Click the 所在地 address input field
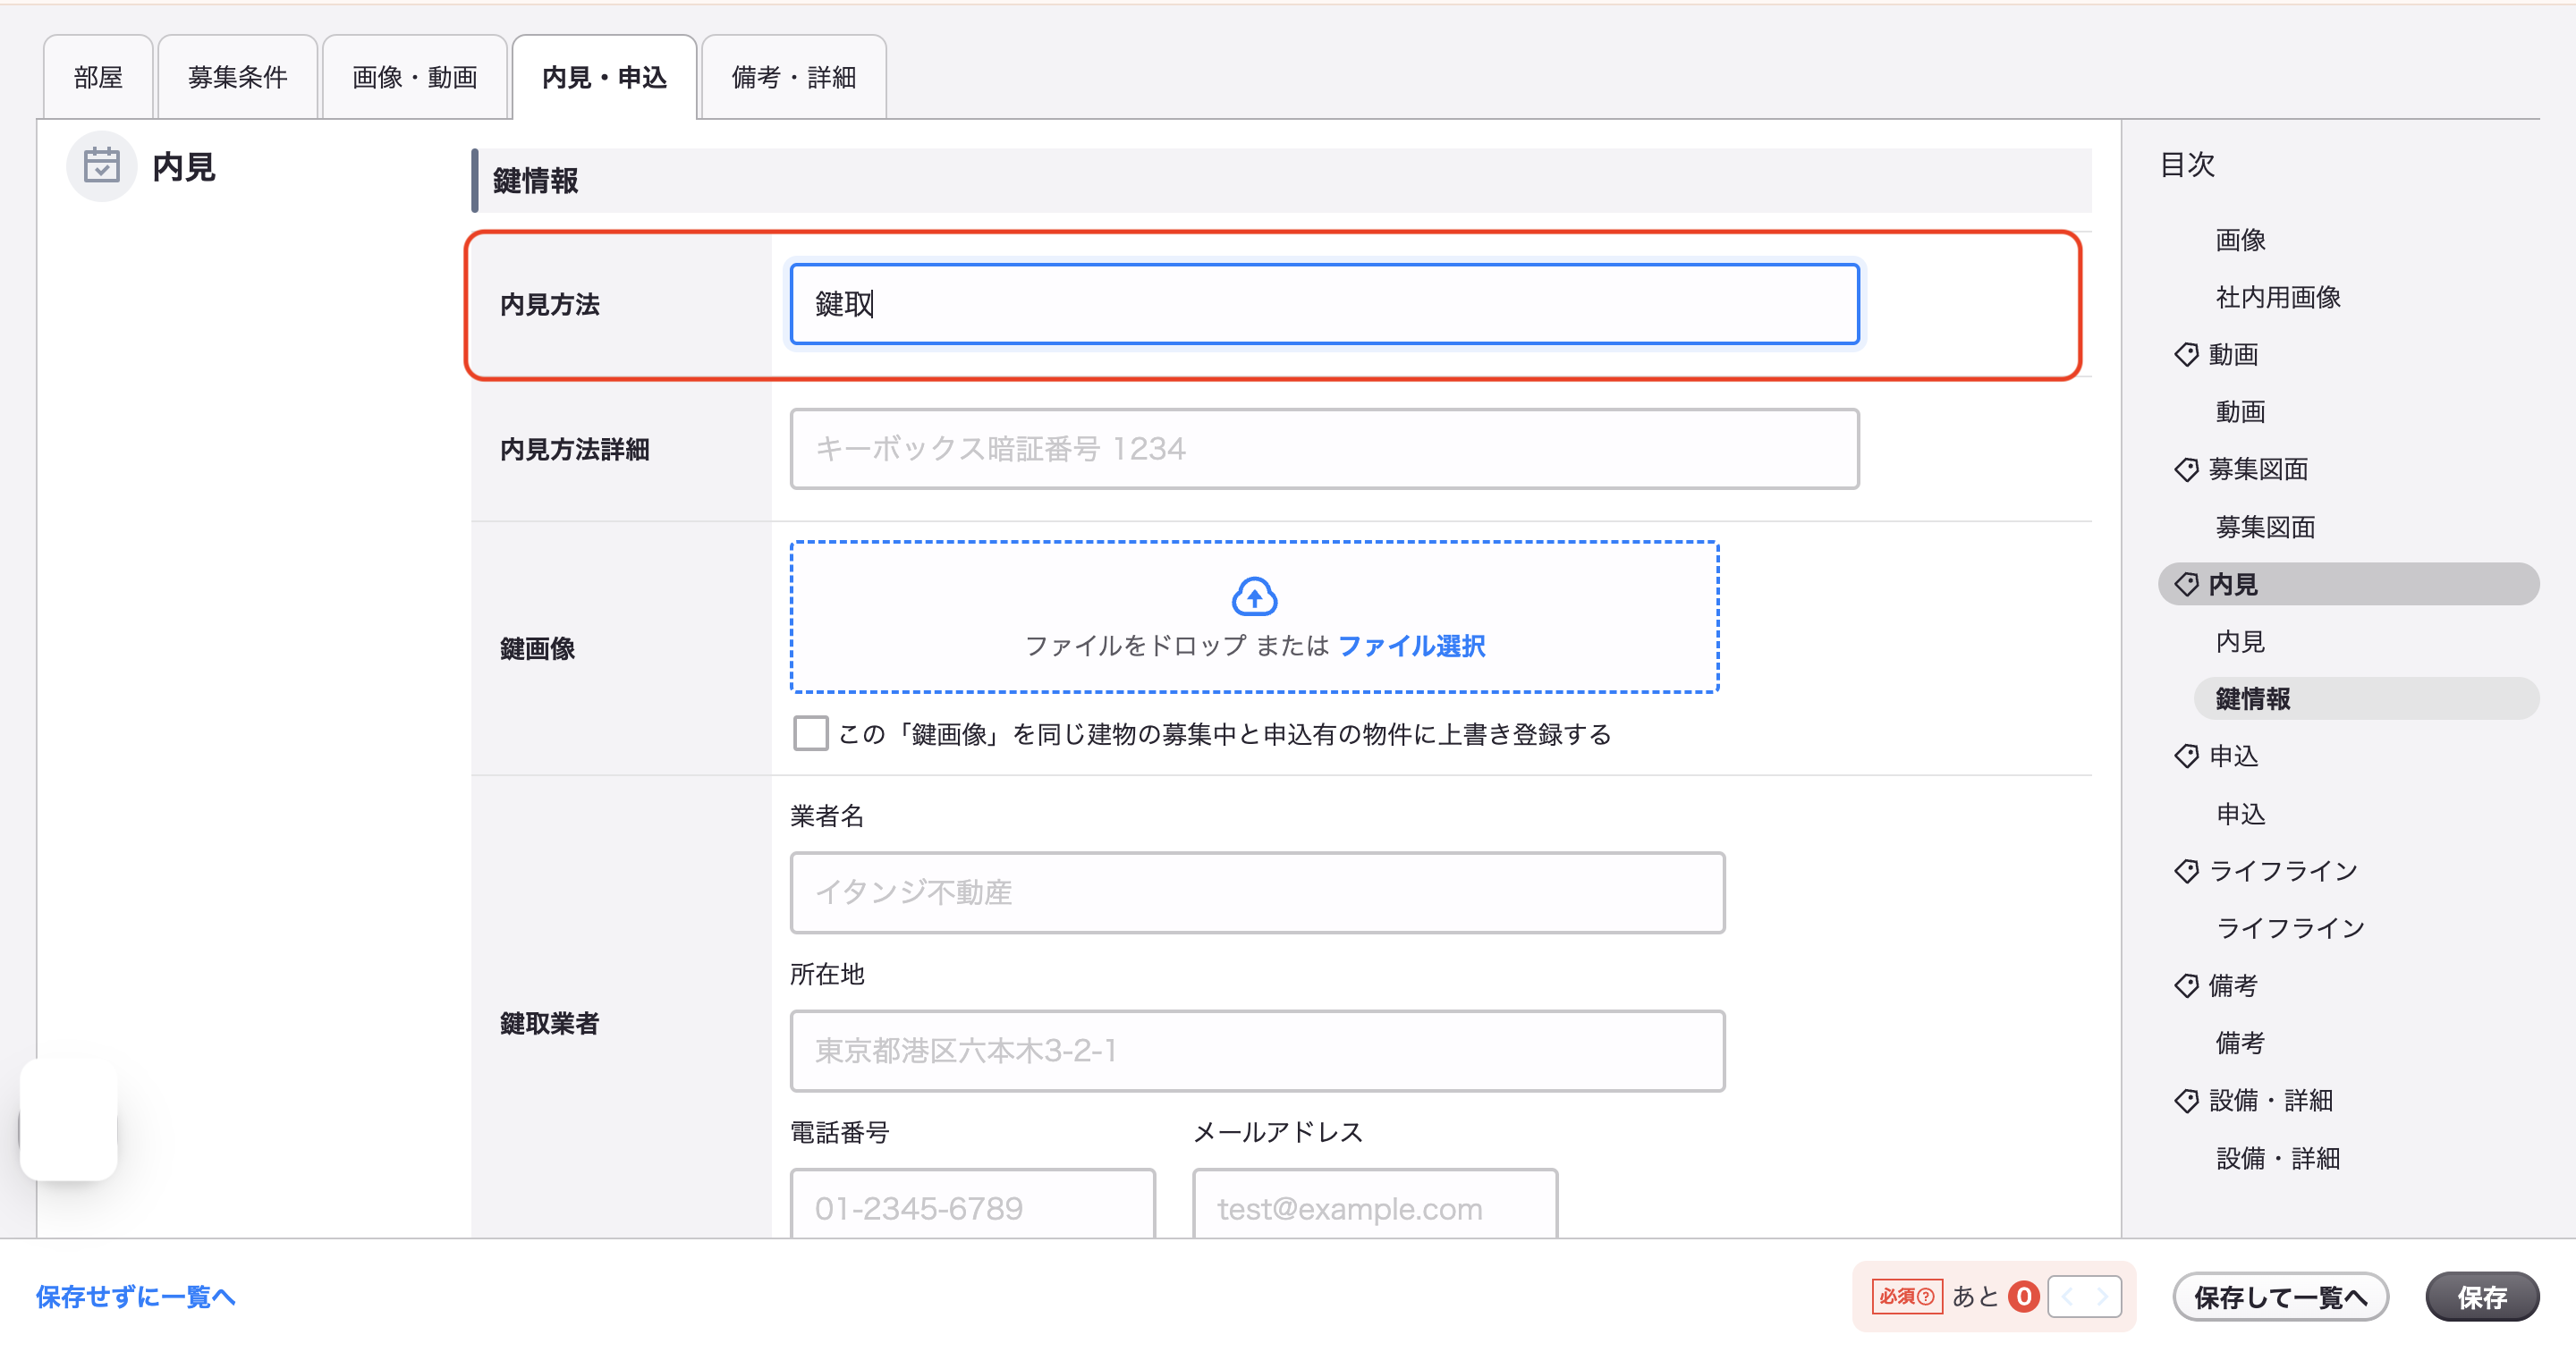The image size is (2576, 1352). [x=1257, y=1051]
